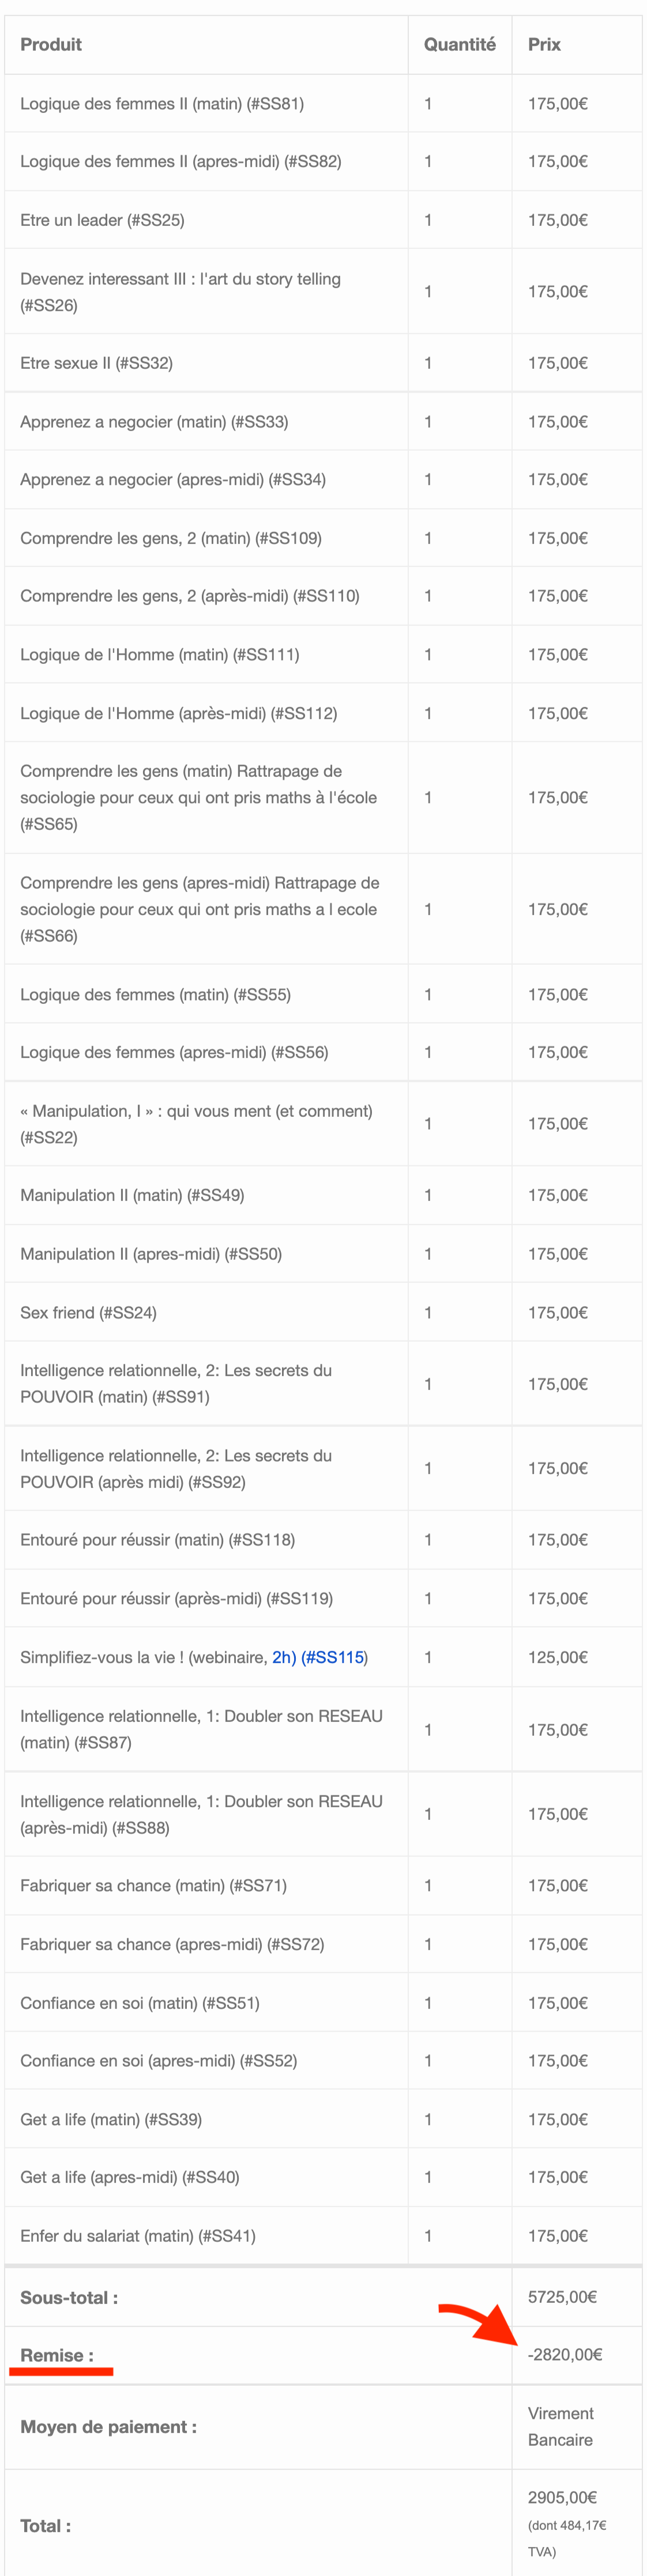Click the Sex friend (#SS24) product name
The height and width of the screenshot is (2576, 647).
(x=88, y=1312)
